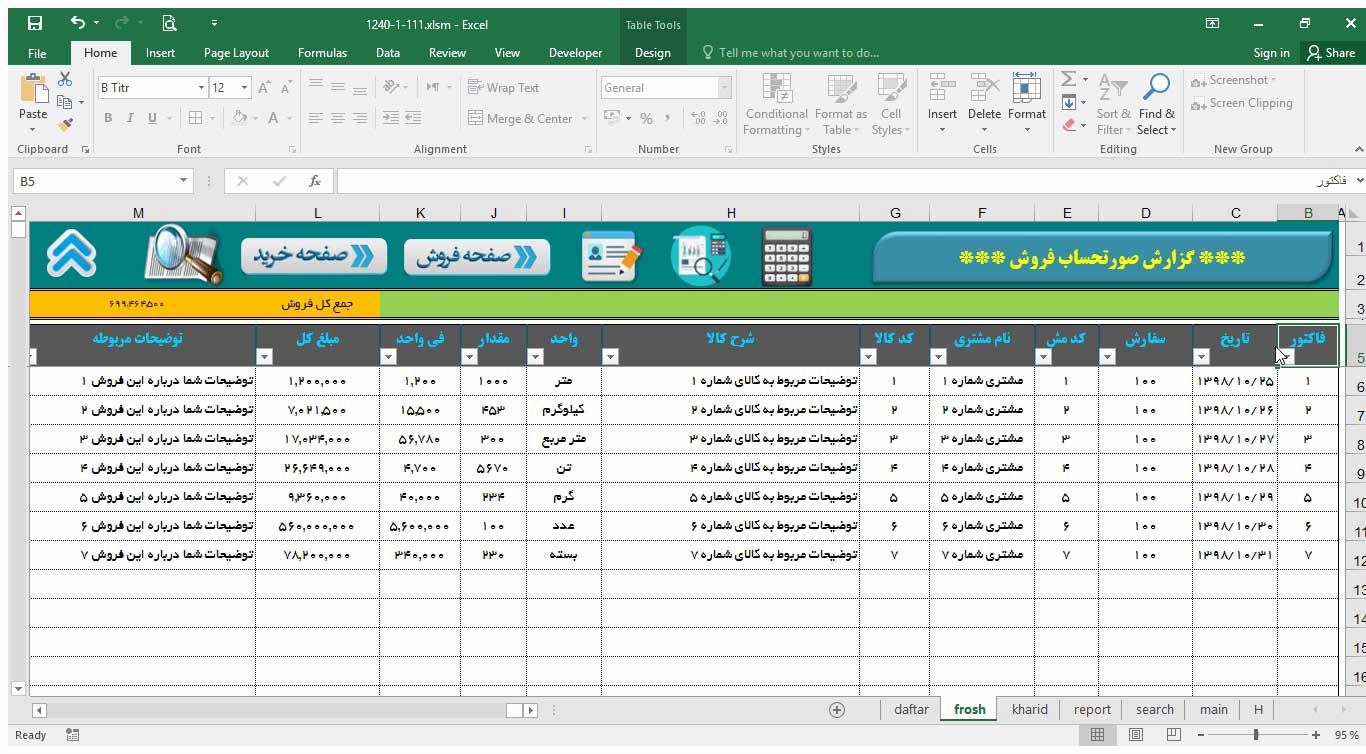Click the calculator icon in banner

click(786, 256)
